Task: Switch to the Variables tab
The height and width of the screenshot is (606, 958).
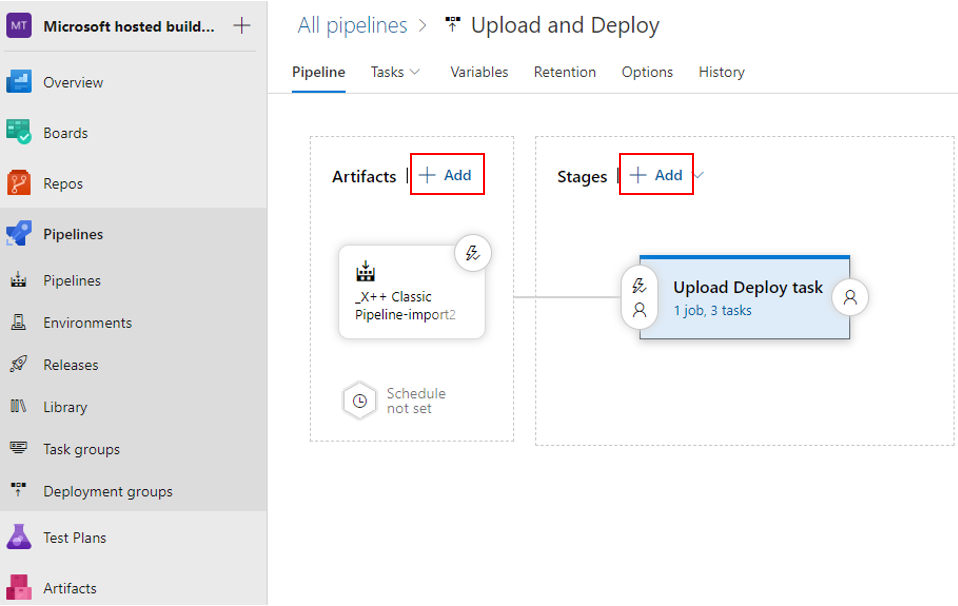Action: pyautogui.click(x=479, y=72)
